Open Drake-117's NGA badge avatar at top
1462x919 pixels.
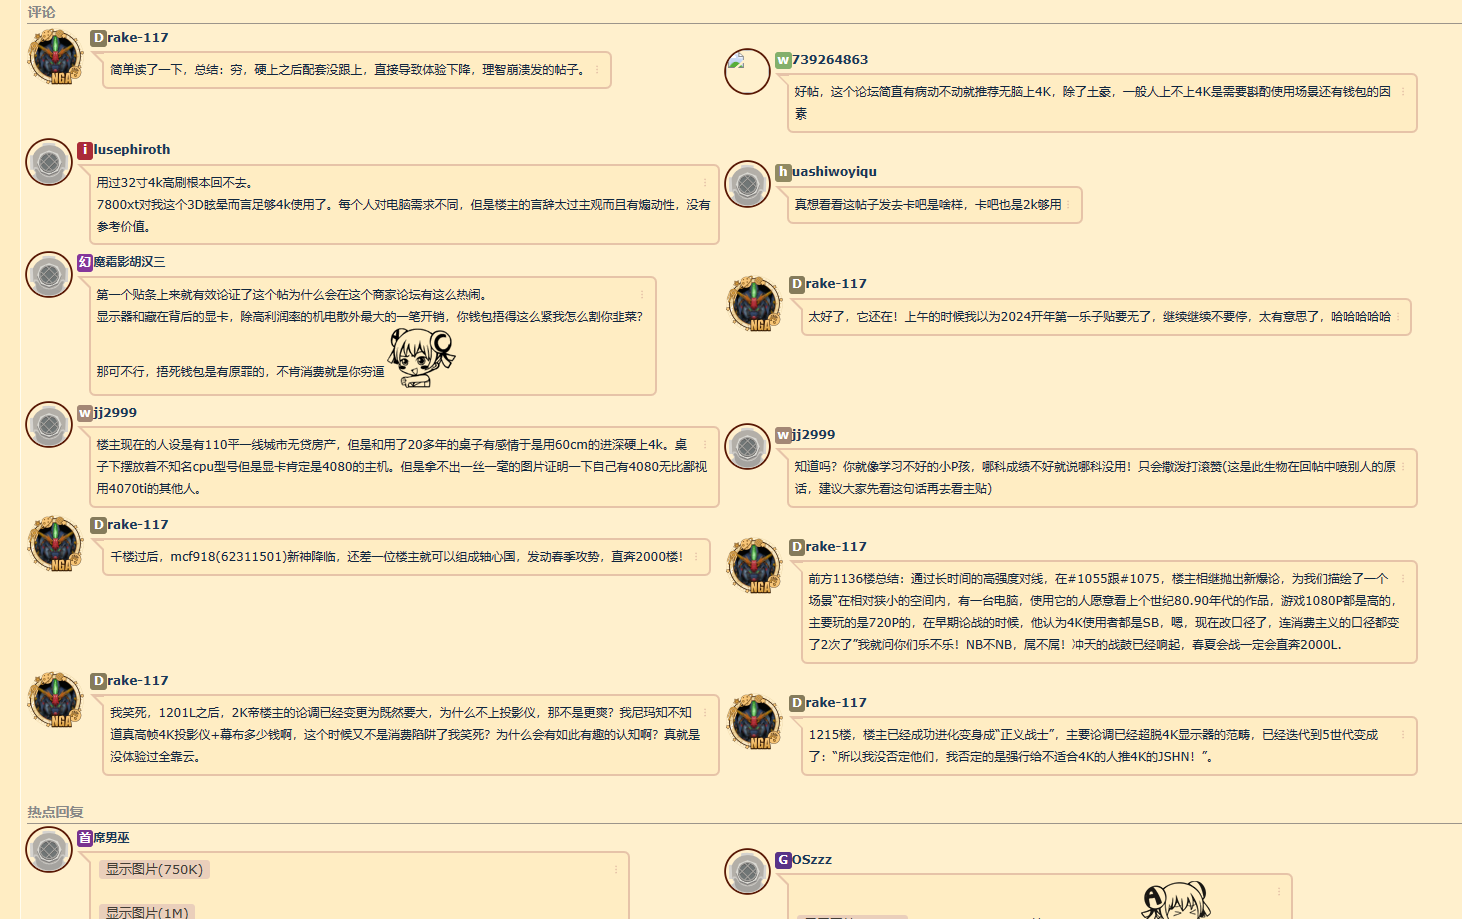click(53, 58)
